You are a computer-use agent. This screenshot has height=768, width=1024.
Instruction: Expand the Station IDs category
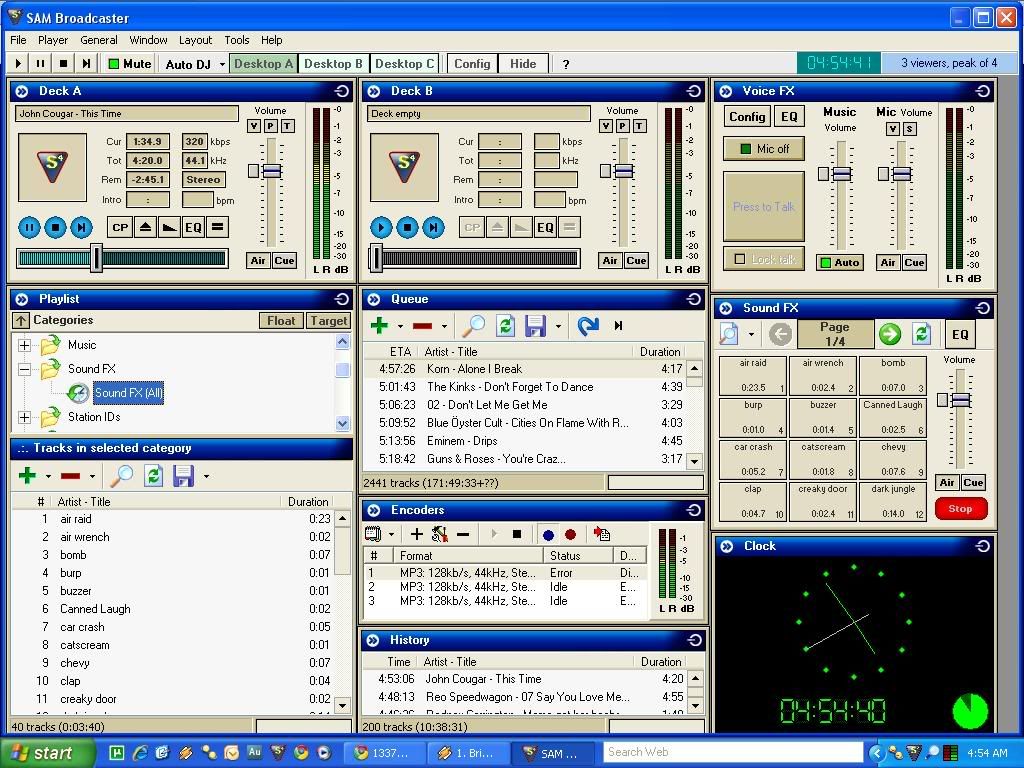[x=24, y=417]
